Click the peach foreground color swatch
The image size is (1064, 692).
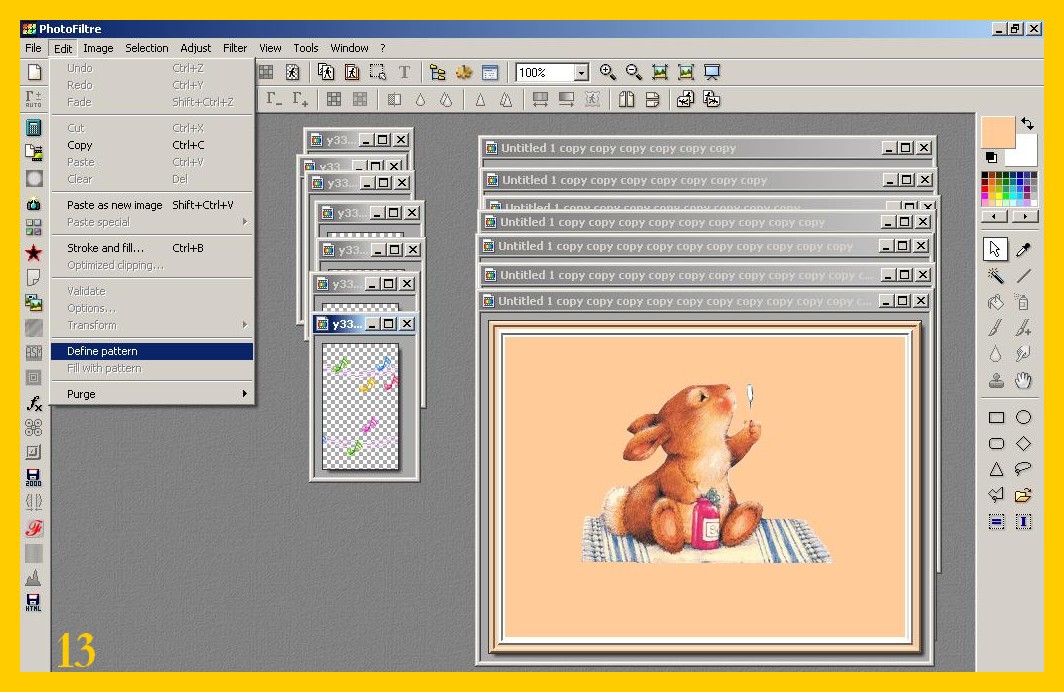click(997, 132)
